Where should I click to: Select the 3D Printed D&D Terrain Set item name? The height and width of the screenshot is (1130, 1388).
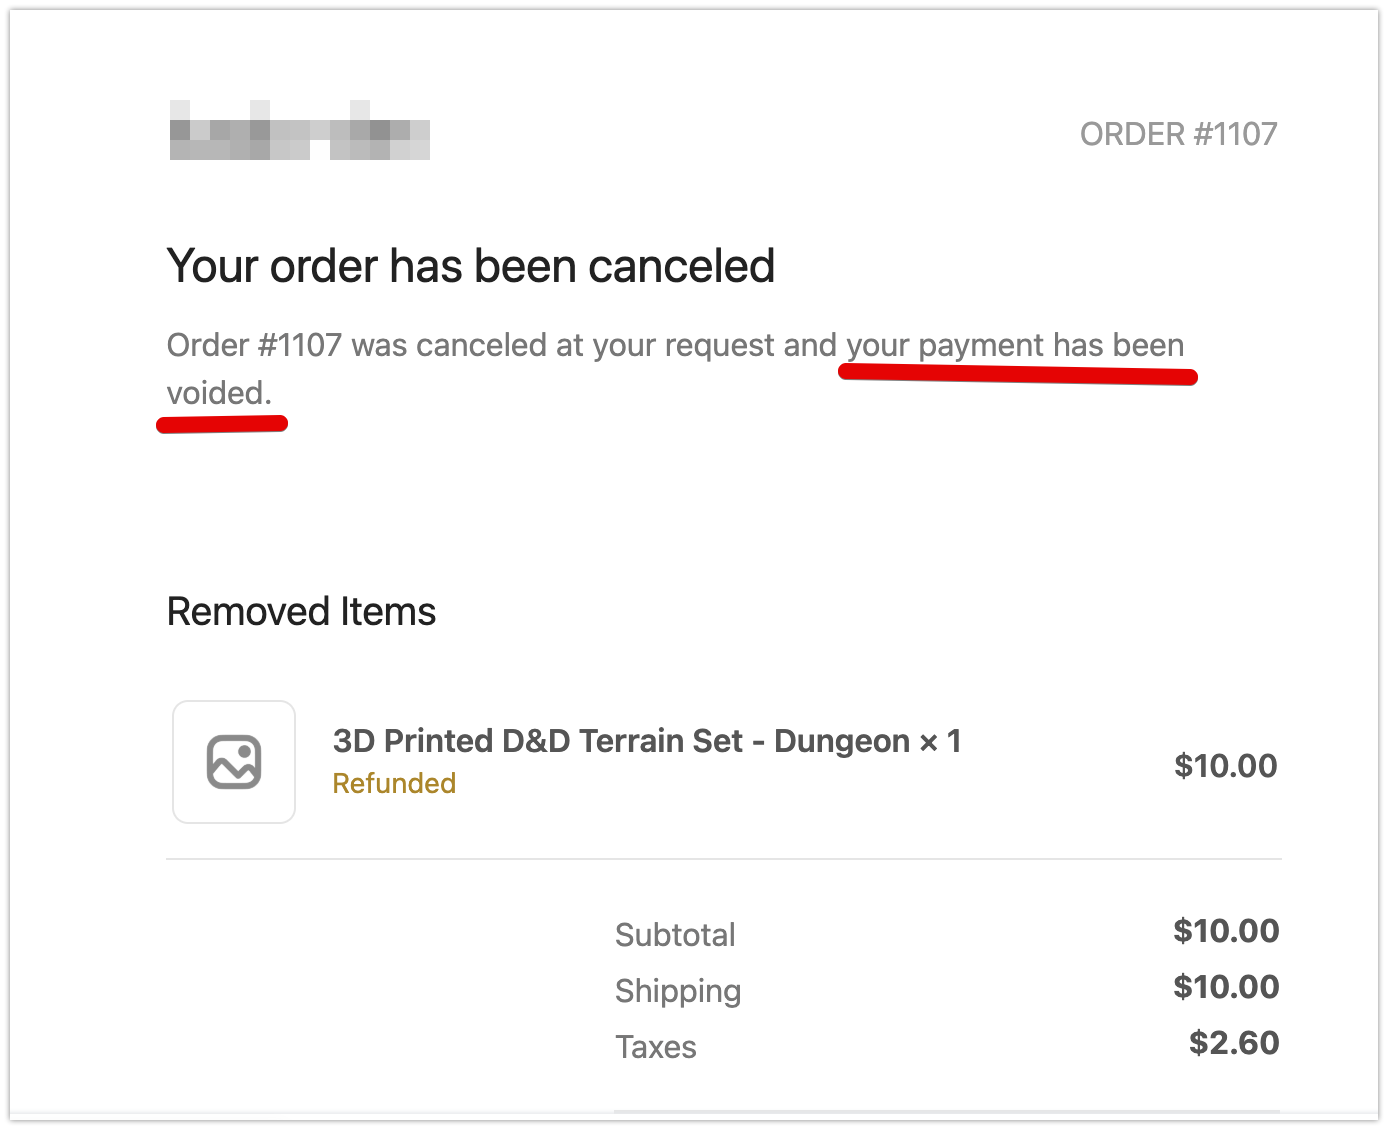646,741
